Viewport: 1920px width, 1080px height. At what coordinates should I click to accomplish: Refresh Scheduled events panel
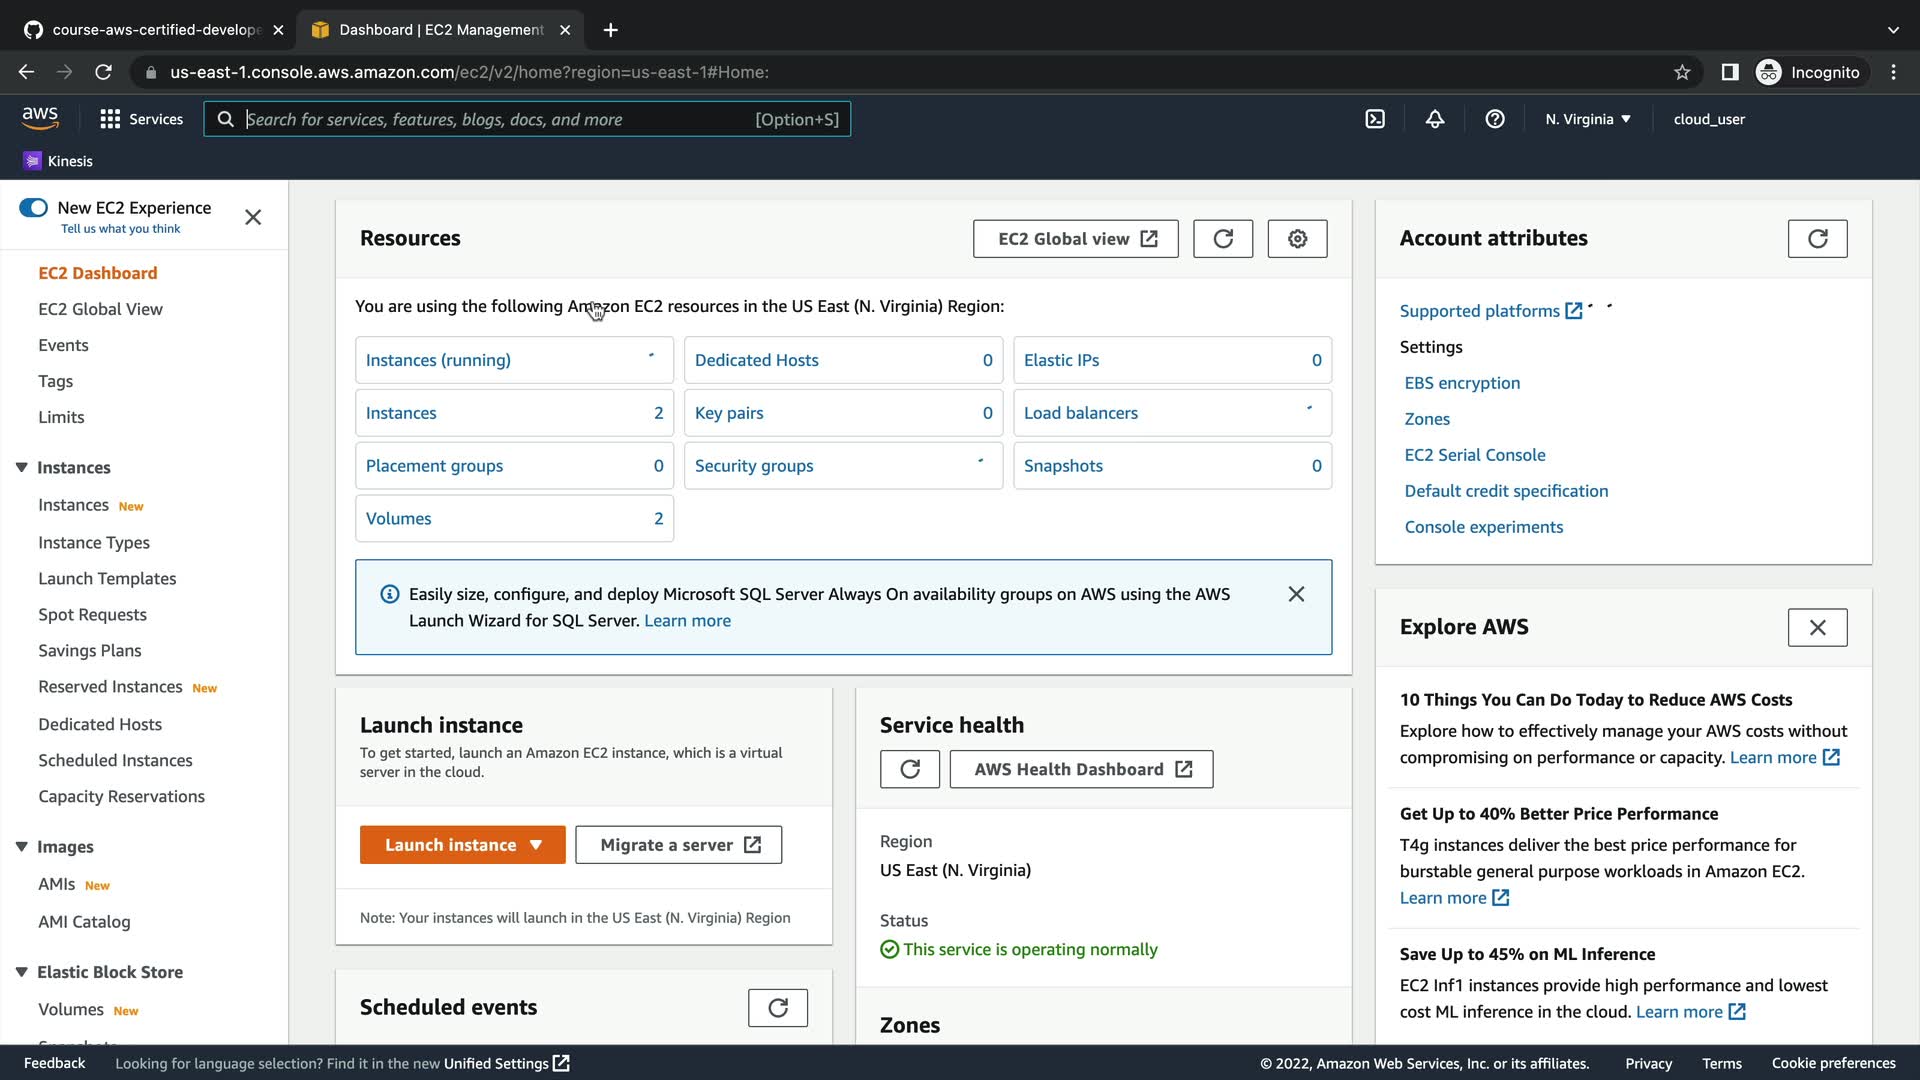[x=777, y=1008]
